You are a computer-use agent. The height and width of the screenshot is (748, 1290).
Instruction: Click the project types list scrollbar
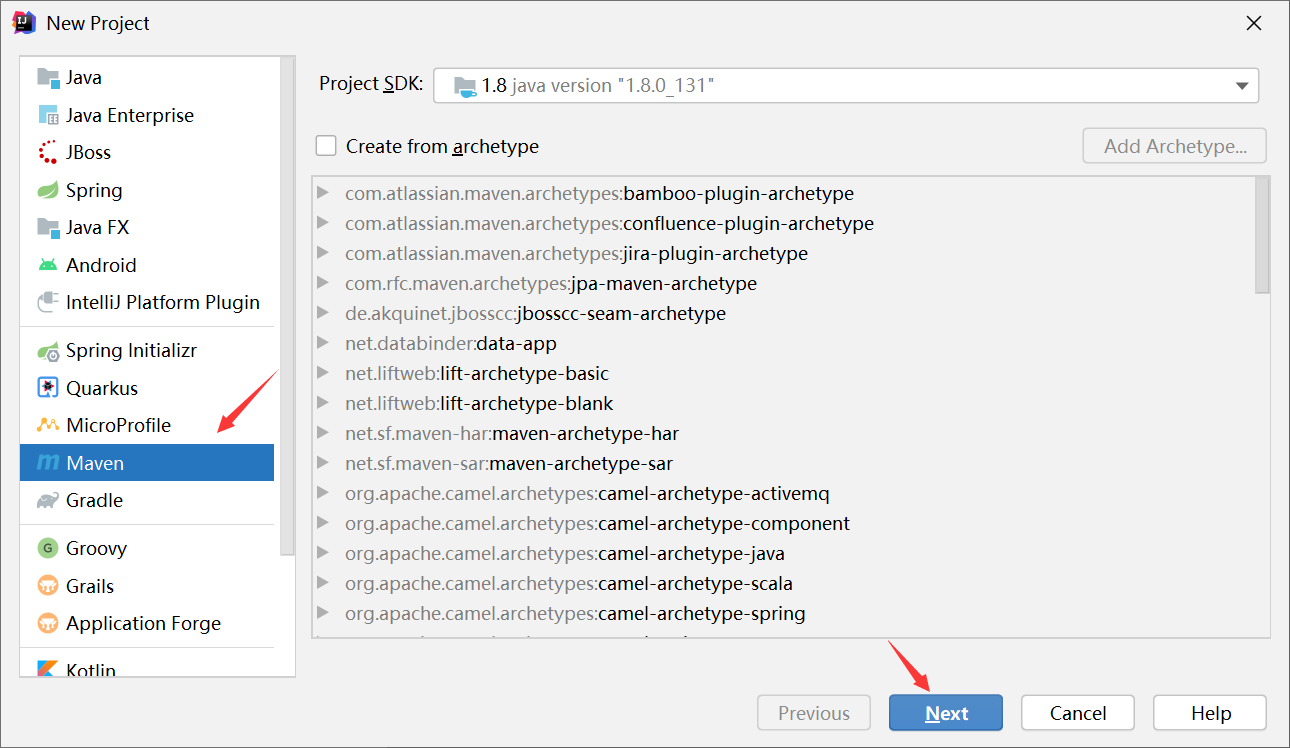pyautogui.click(x=288, y=306)
